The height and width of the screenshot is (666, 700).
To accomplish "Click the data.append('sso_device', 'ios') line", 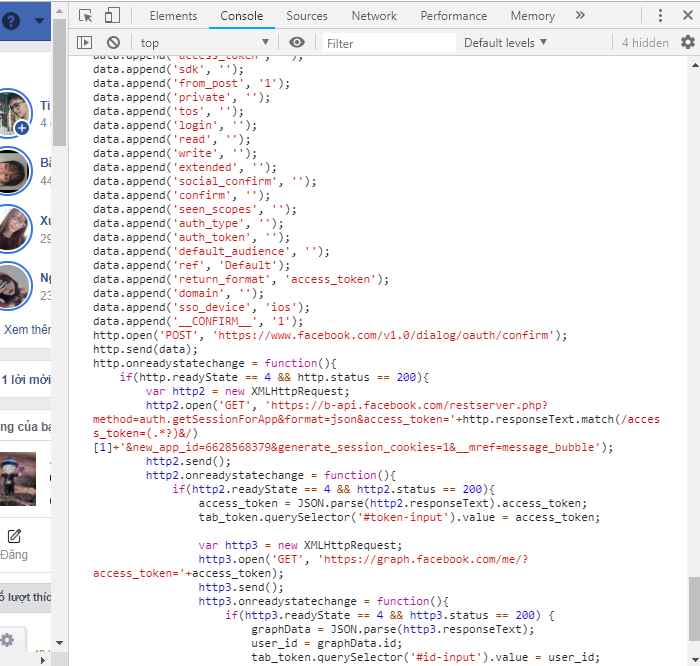I will point(201,307).
